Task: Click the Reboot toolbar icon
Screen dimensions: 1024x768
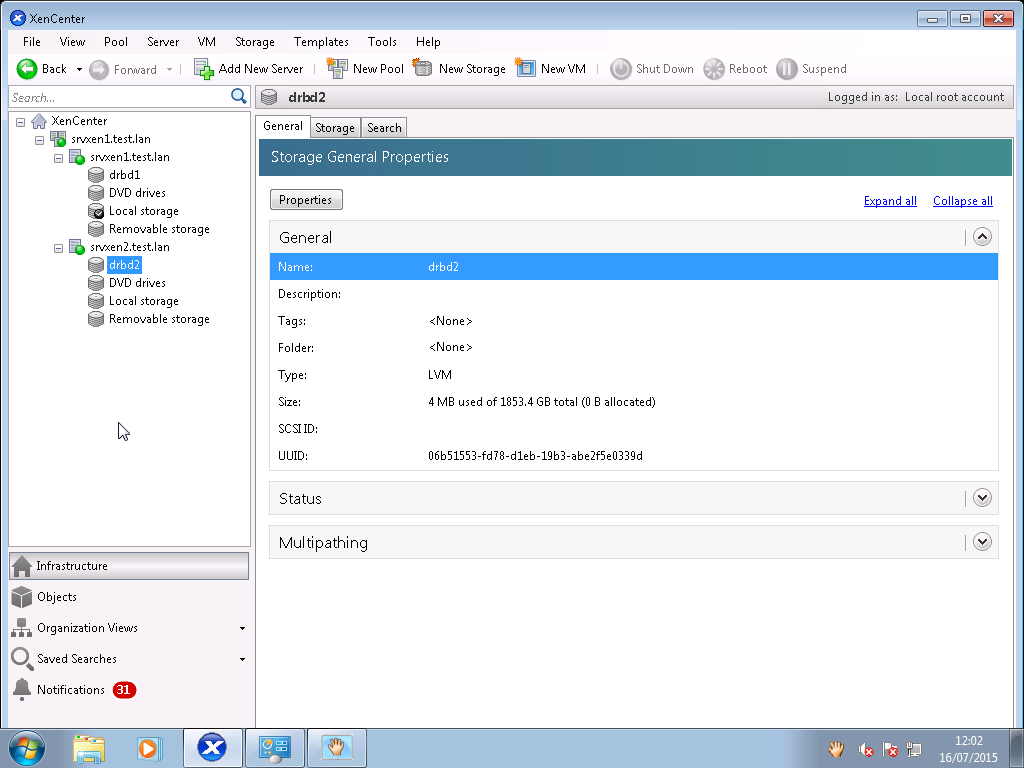Action: [x=714, y=69]
